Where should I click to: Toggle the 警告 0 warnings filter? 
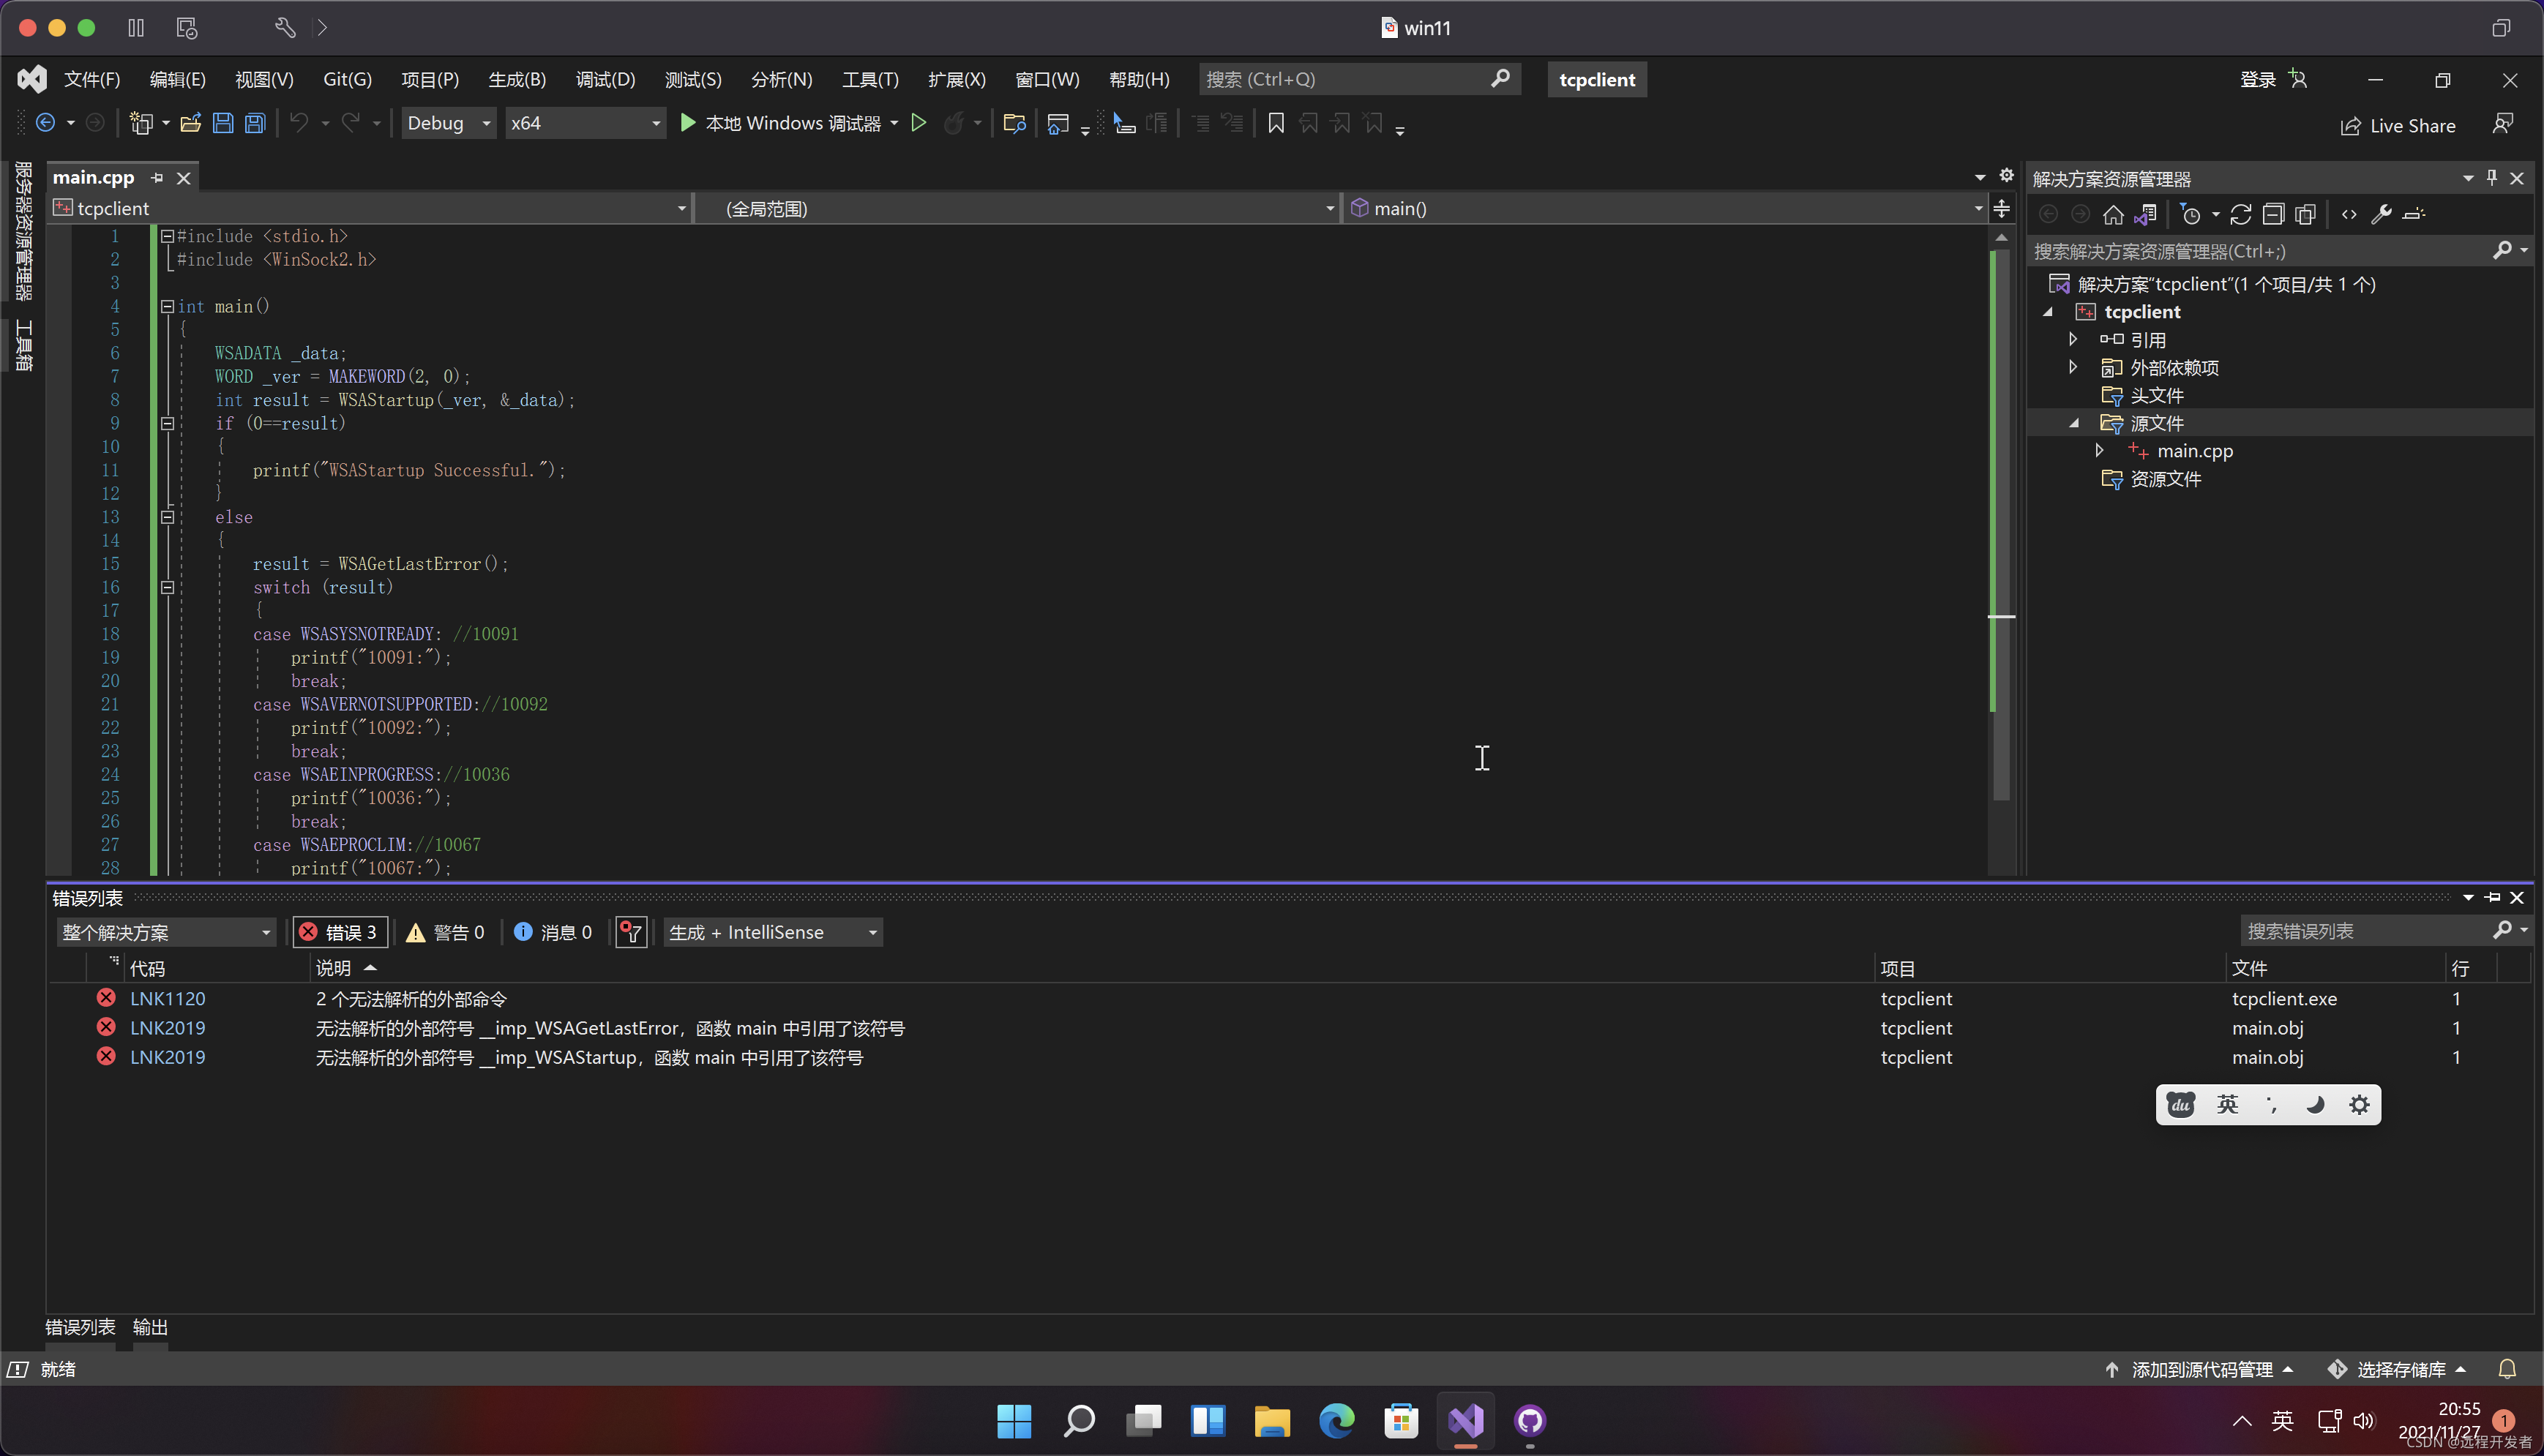pyautogui.click(x=446, y=932)
